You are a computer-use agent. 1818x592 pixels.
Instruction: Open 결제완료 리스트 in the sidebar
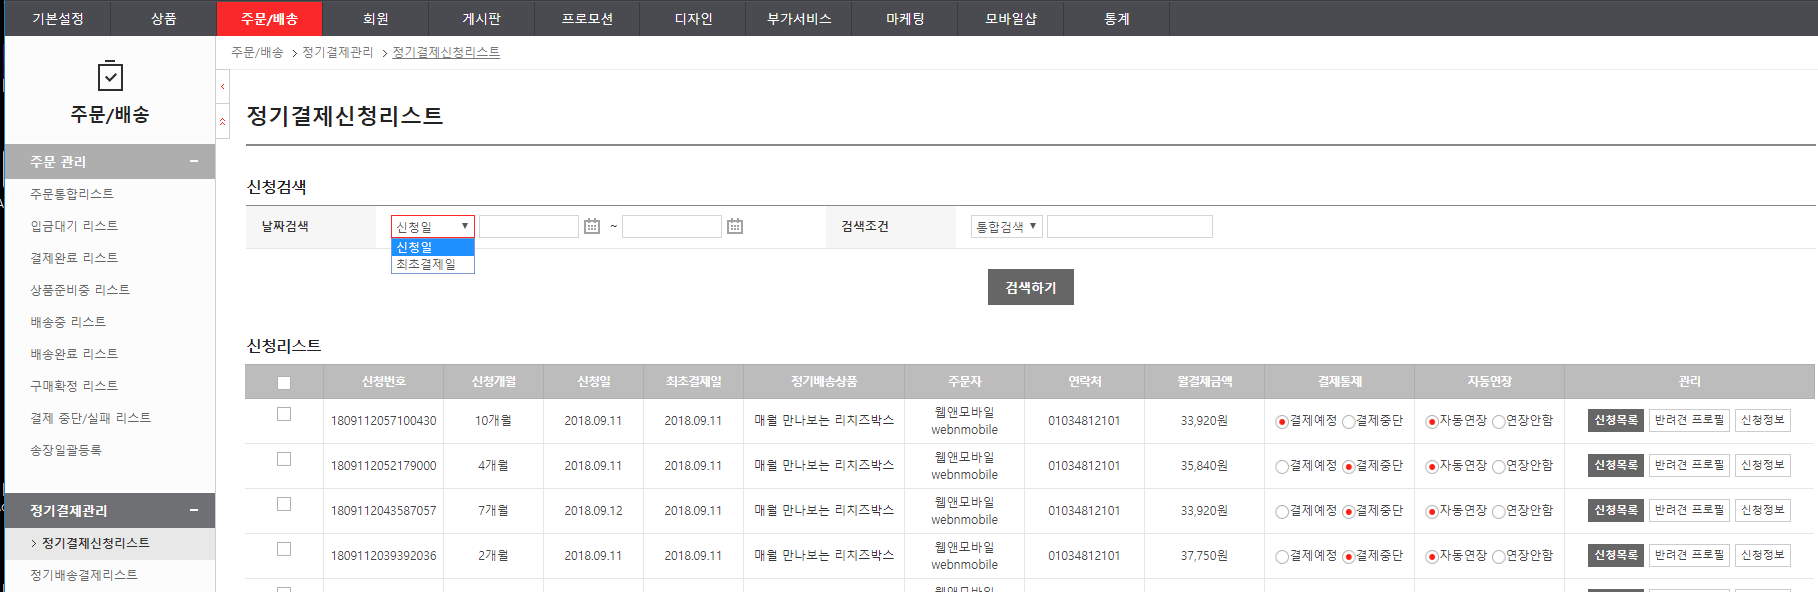[x=74, y=258]
